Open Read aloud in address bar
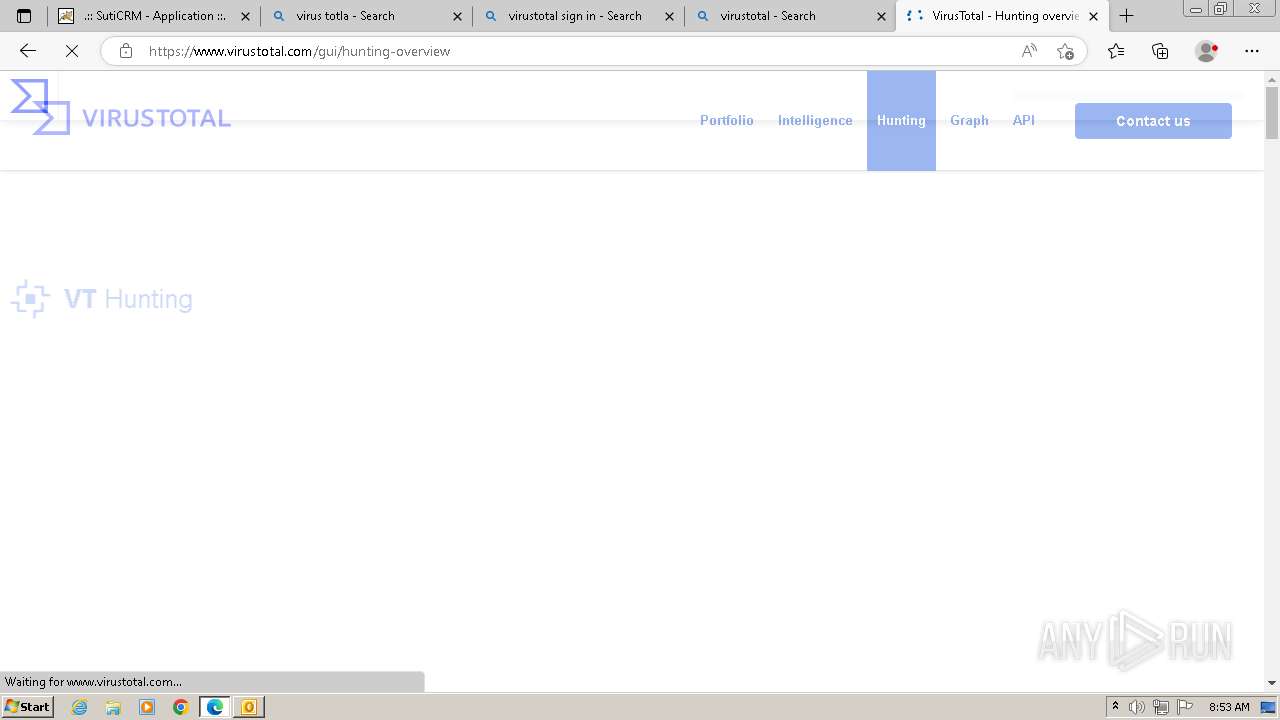This screenshot has height=720, width=1280. coord(1029,51)
